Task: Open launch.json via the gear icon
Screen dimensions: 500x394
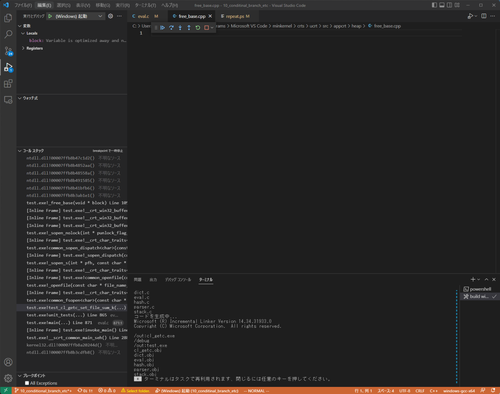Action: pos(110,16)
